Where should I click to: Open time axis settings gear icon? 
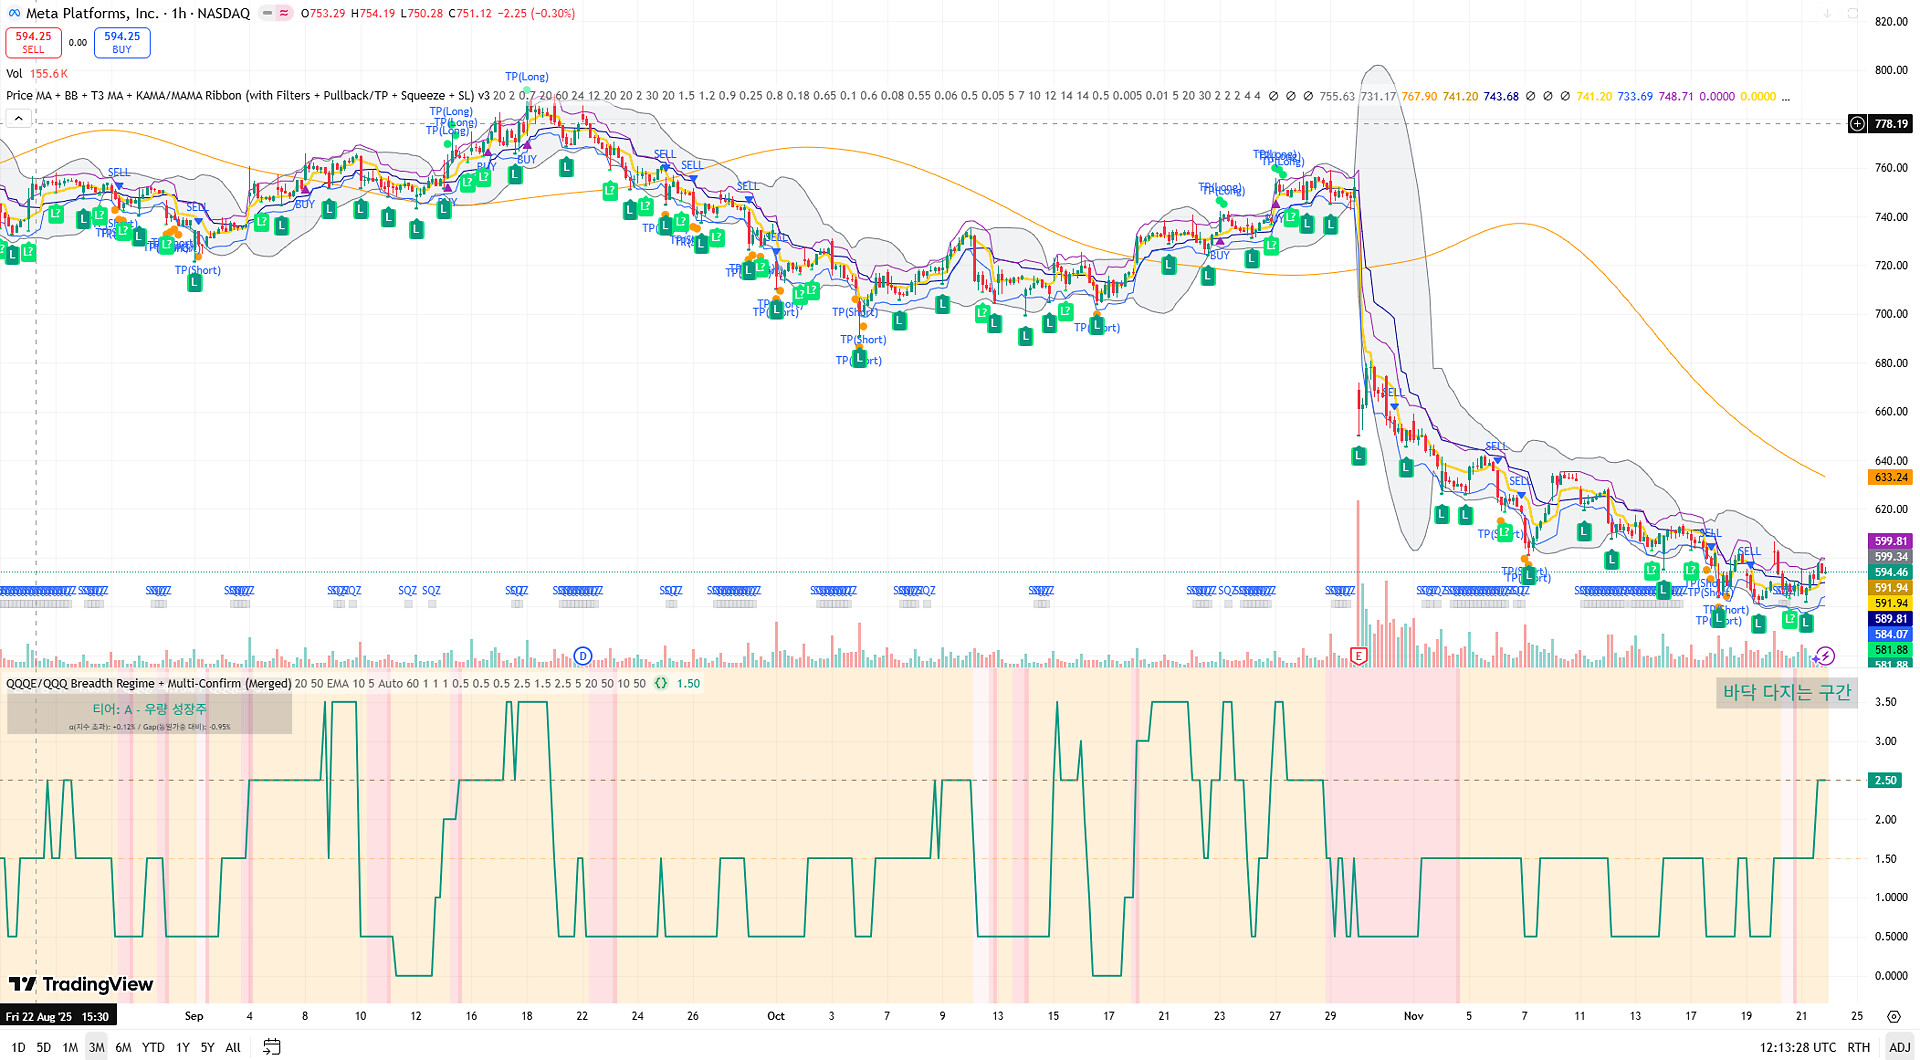(x=1893, y=1016)
